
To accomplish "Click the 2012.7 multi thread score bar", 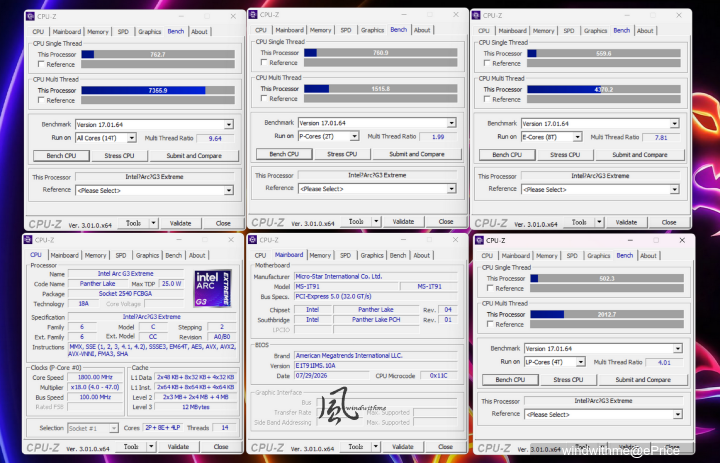I will [607, 315].
